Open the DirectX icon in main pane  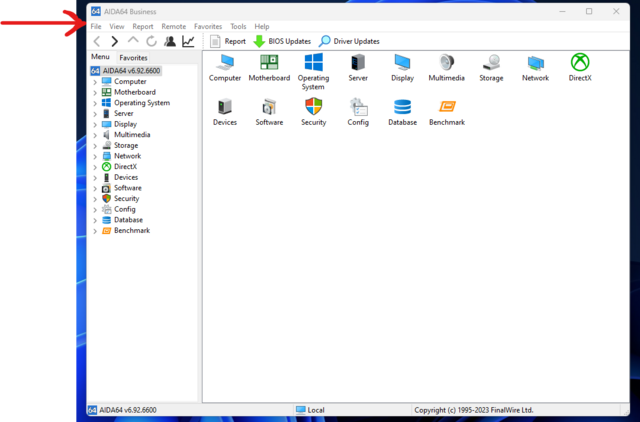coord(580,64)
